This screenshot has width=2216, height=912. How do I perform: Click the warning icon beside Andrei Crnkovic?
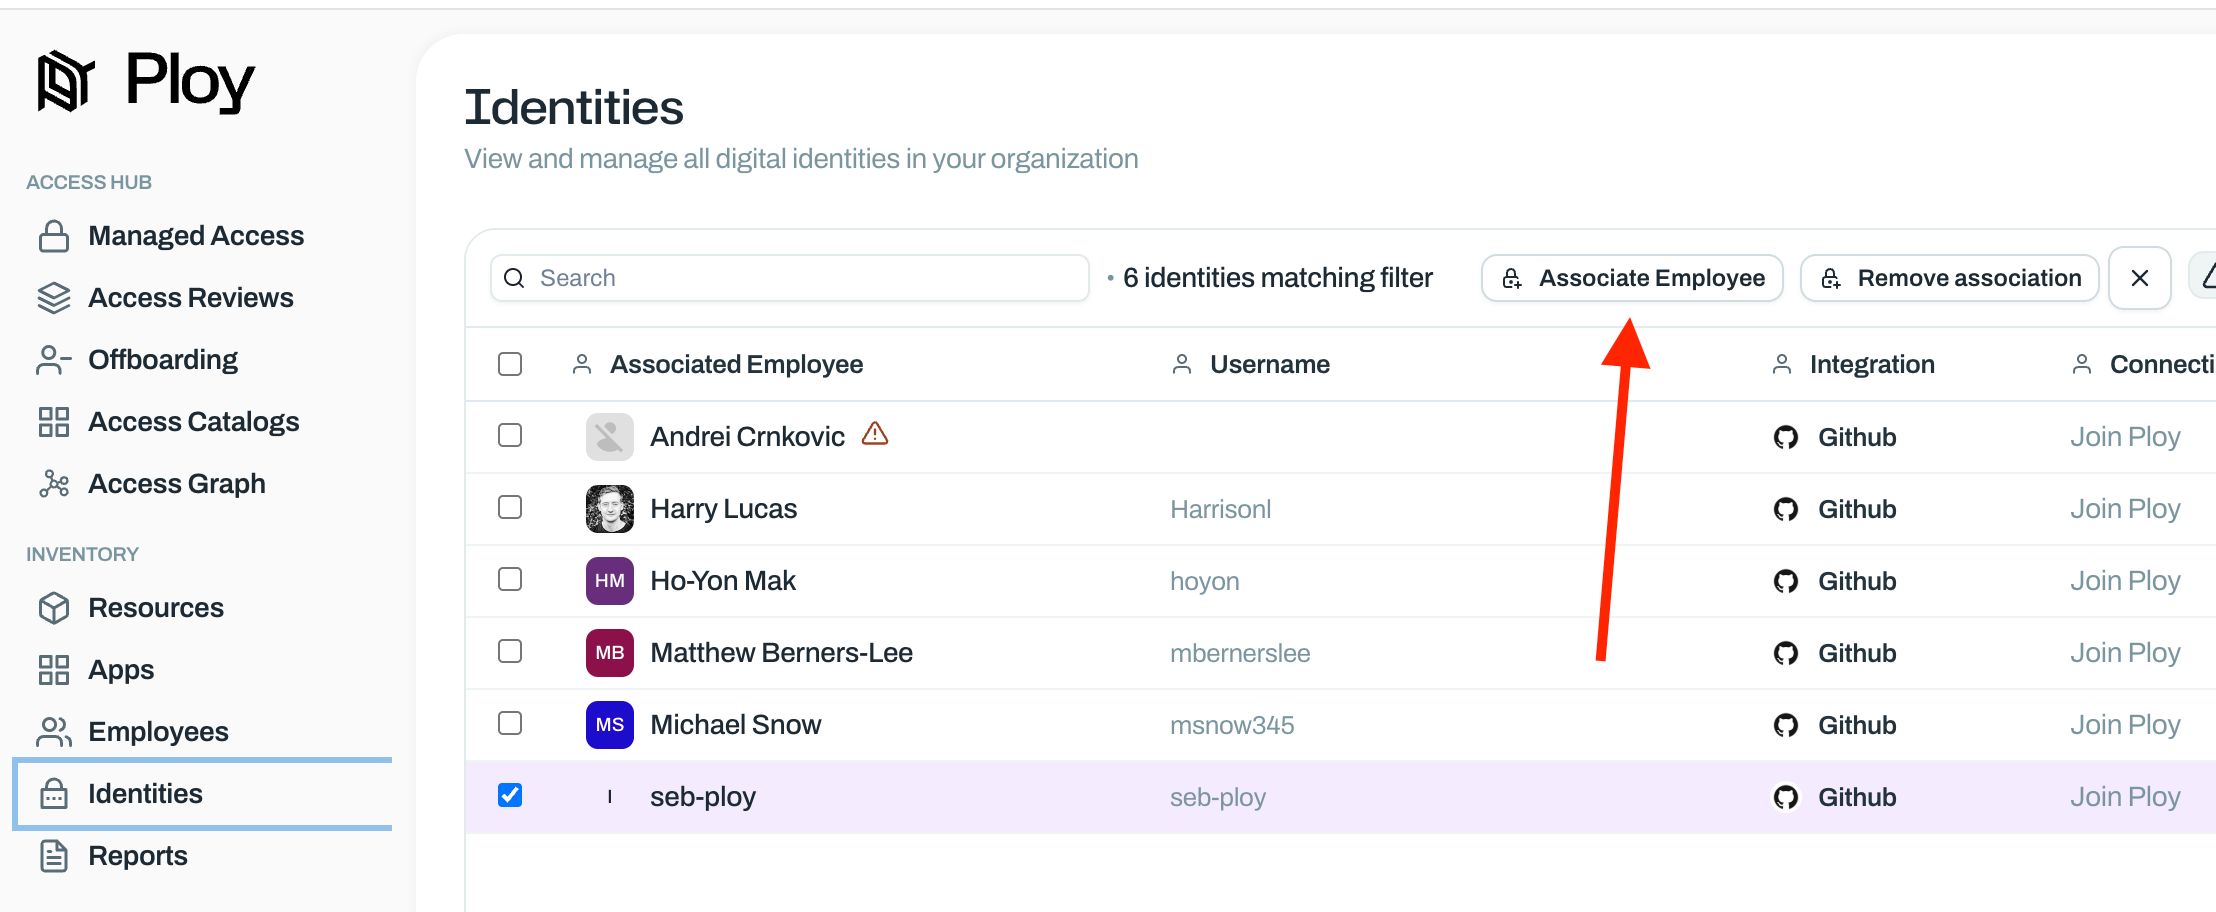coord(875,434)
